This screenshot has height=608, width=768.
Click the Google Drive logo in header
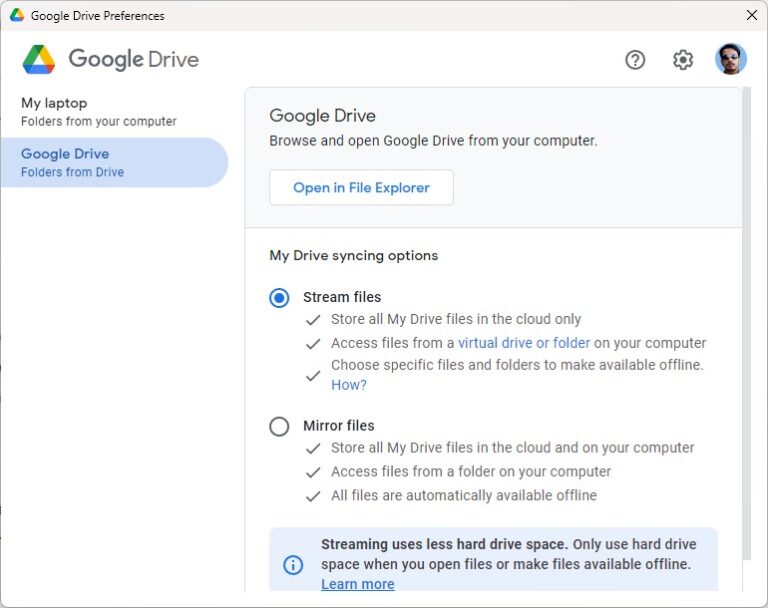[111, 59]
